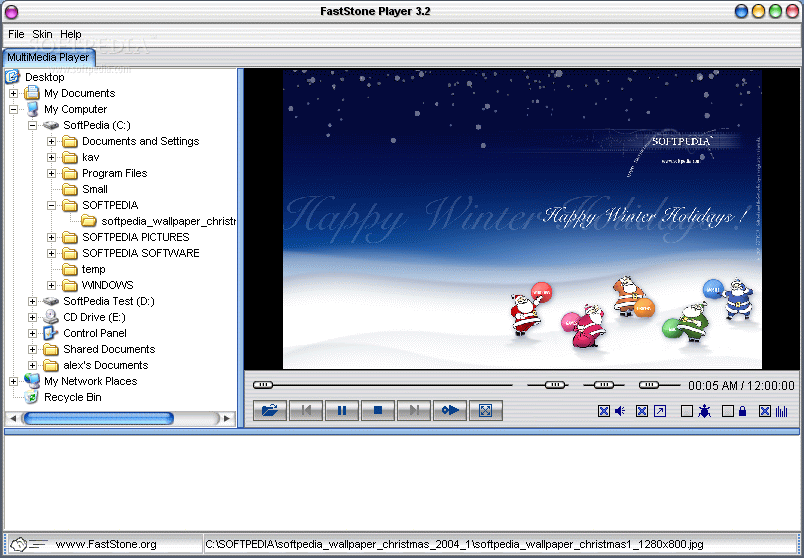The height and width of the screenshot is (558, 804).
Task: Click the folder tree horizontal scrollbar thumb
Action: [x=98, y=418]
